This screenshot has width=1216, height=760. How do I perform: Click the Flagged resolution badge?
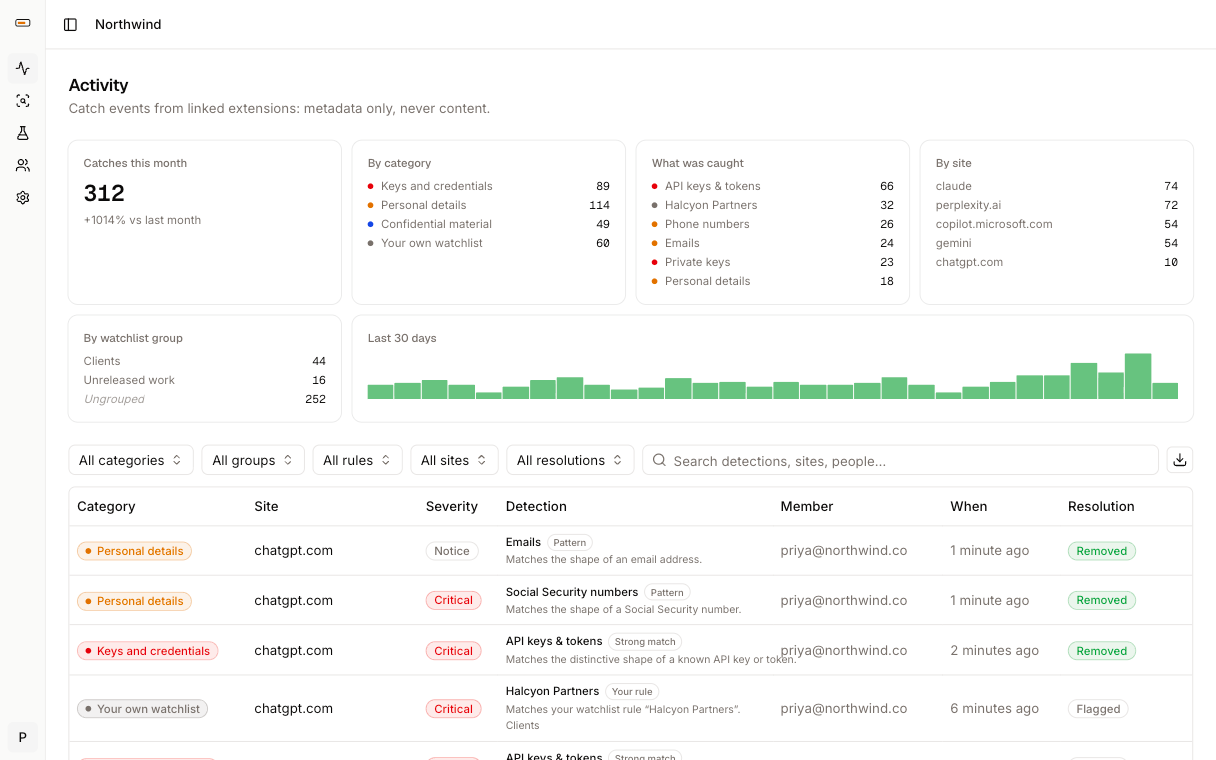pos(1098,709)
